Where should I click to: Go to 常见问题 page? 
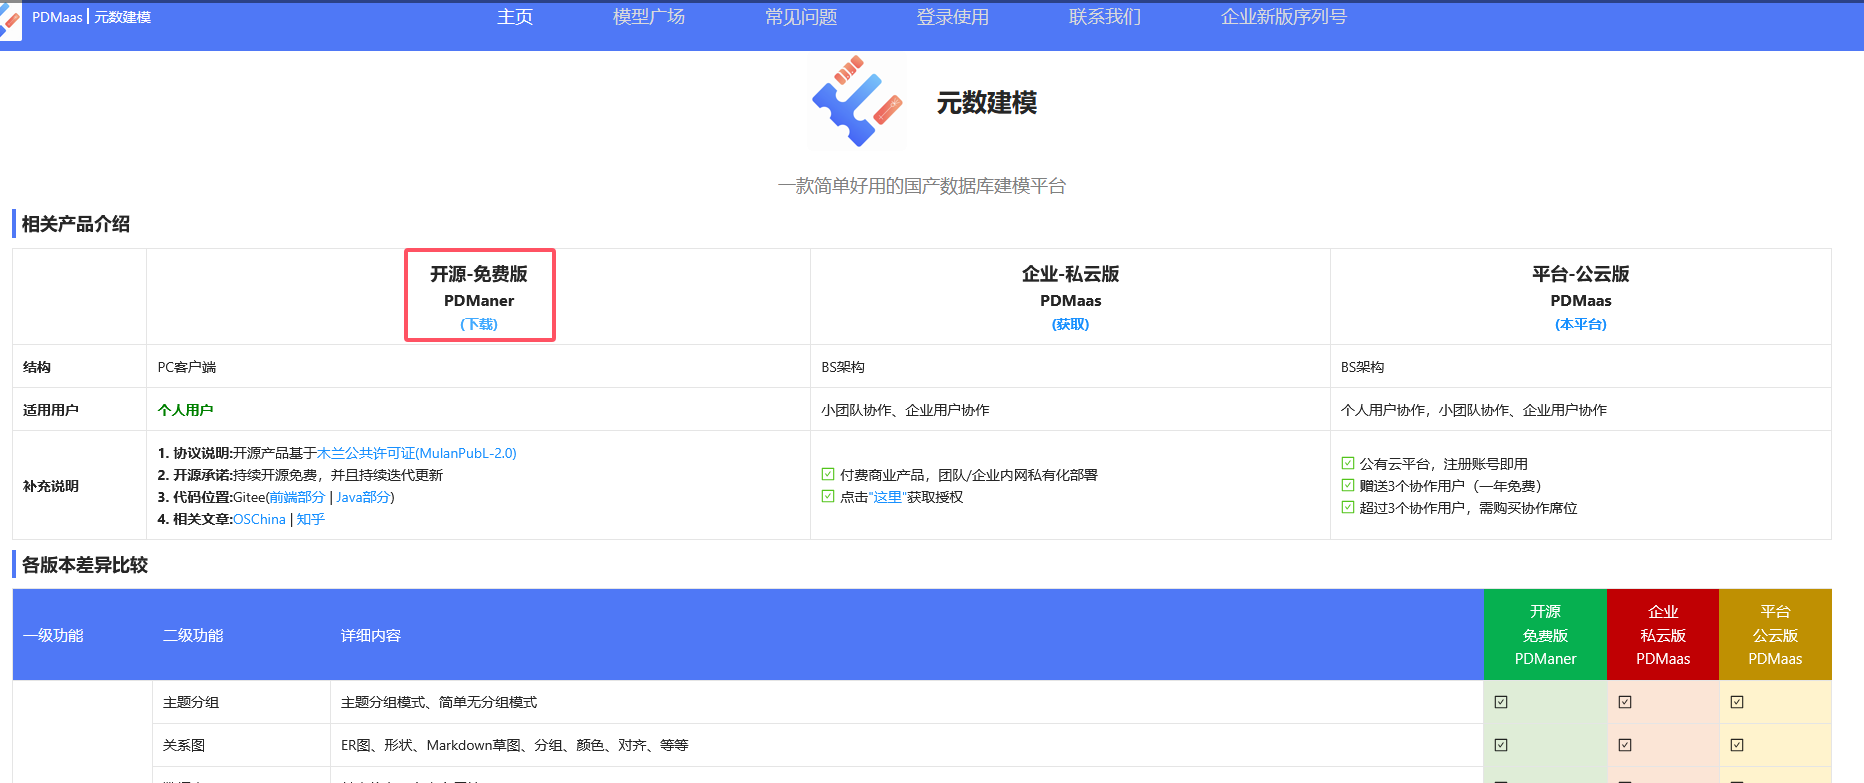pyautogui.click(x=801, y=17)
